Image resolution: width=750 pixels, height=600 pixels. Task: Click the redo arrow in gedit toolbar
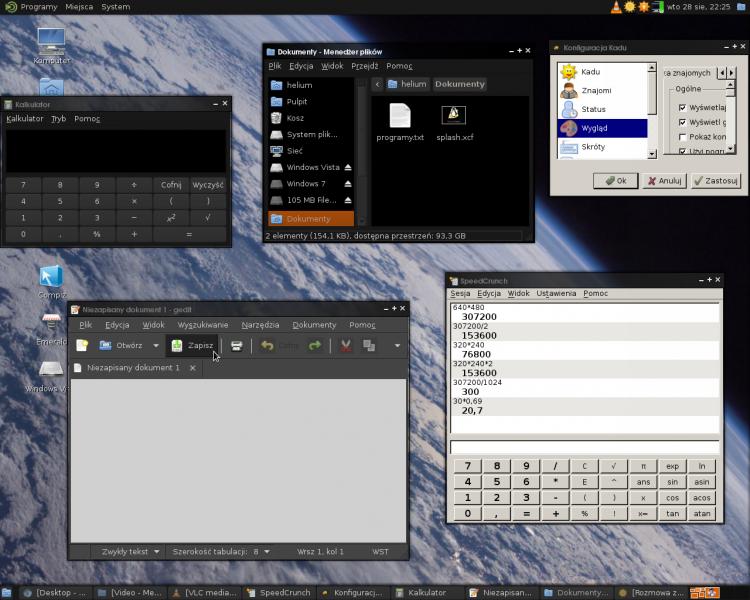point(314,346)
